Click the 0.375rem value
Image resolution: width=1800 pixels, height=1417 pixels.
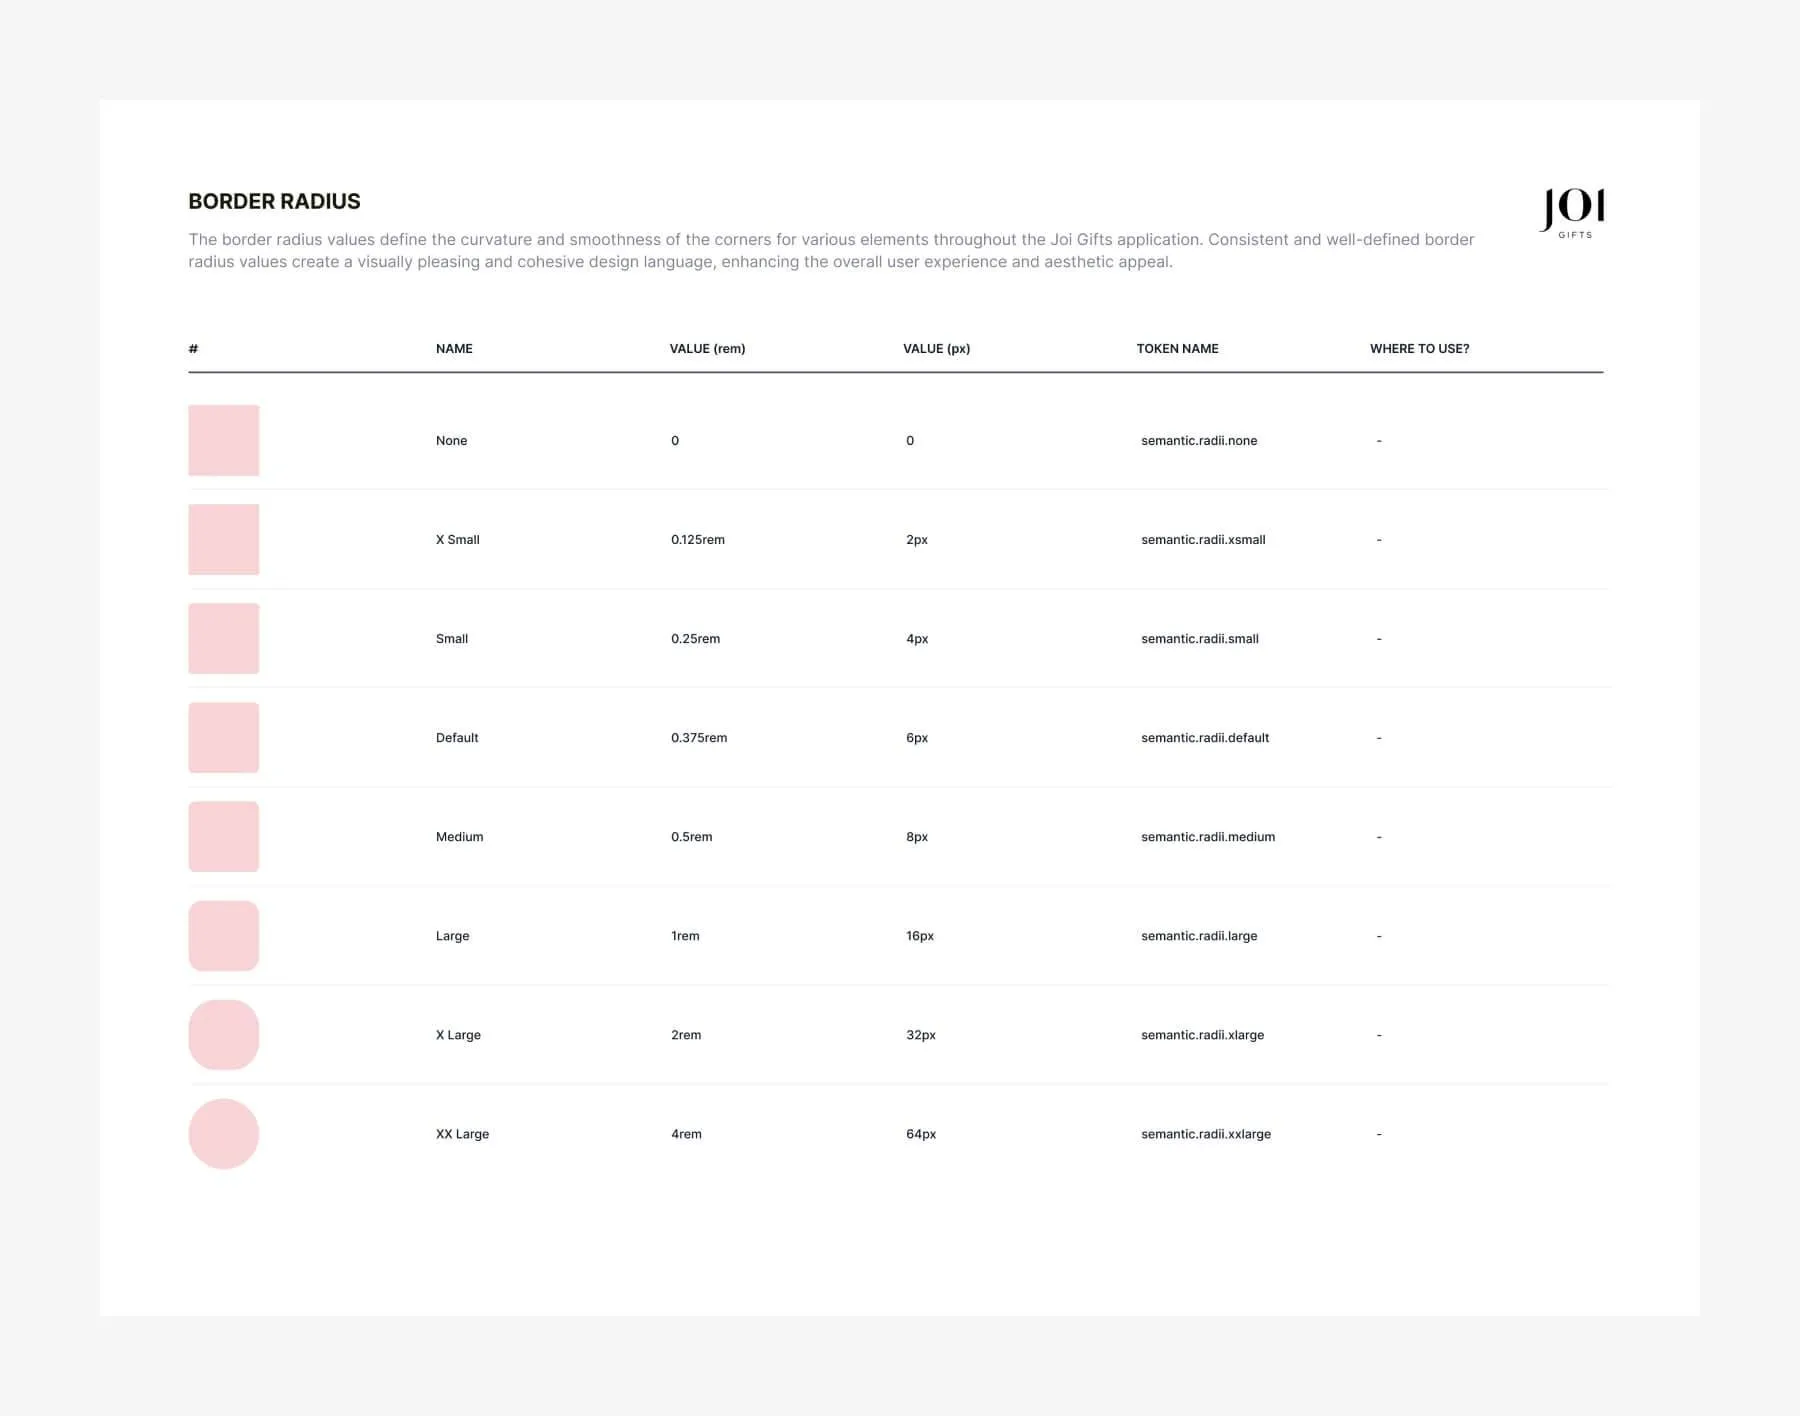tap(699, 737)
